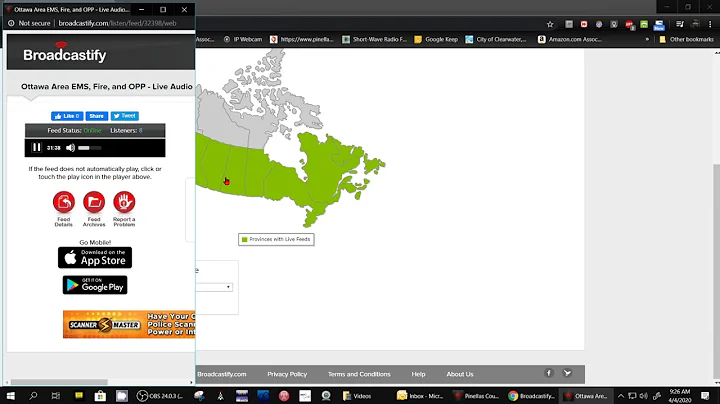
Task: Click the Facebook Like button
Action: coord(67,116)
